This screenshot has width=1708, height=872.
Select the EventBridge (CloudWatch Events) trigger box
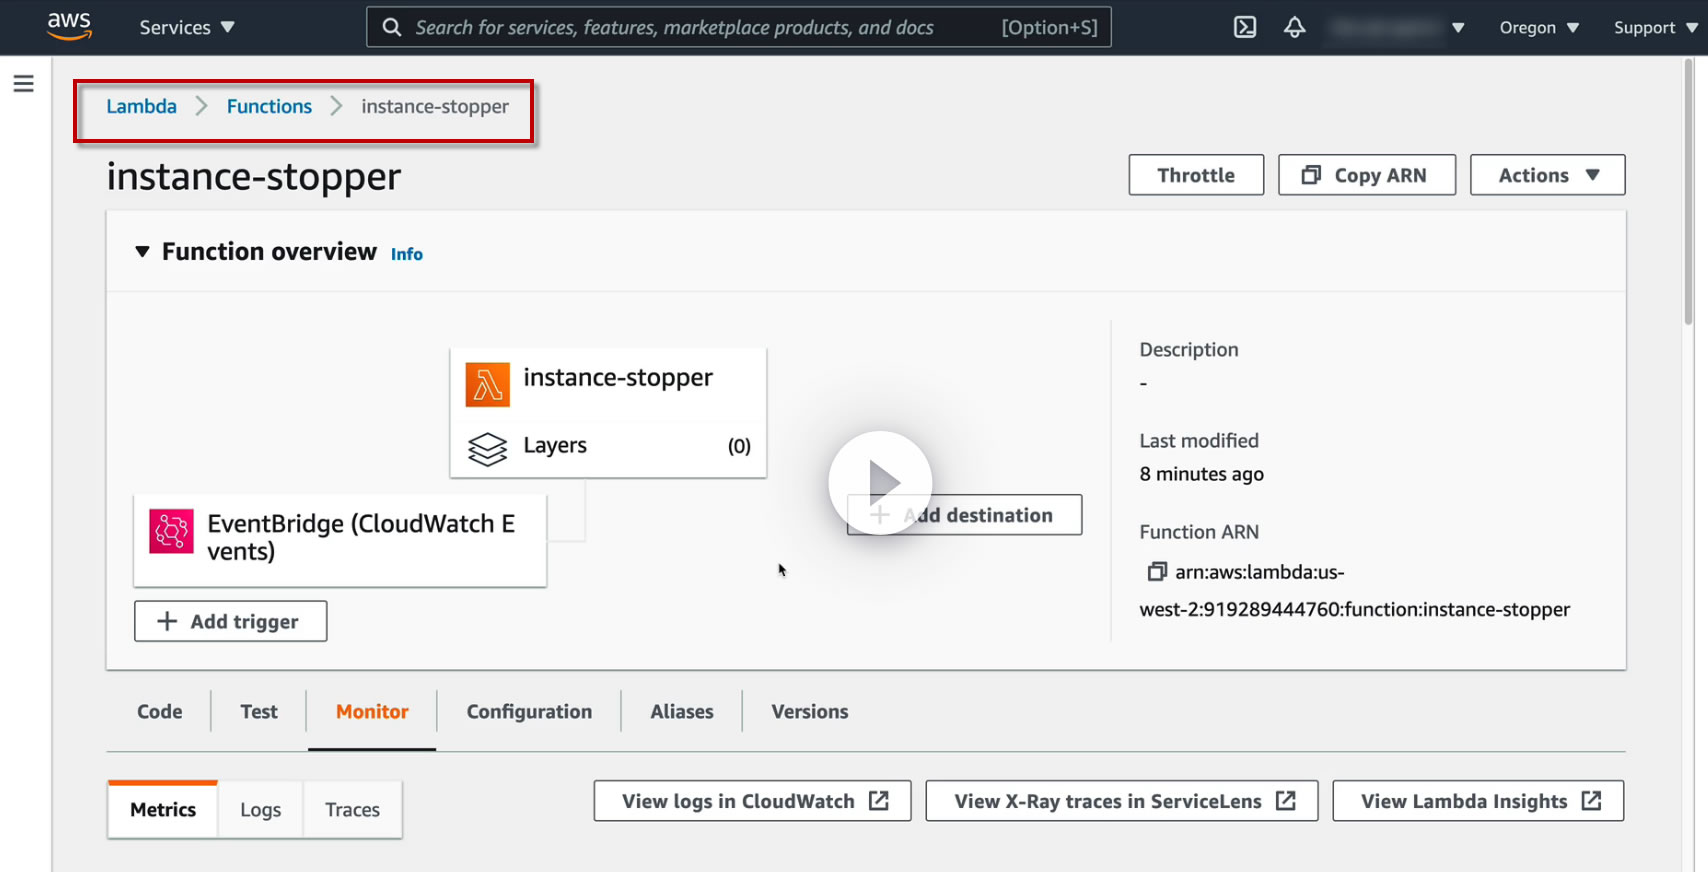click(x=340, y=540)
